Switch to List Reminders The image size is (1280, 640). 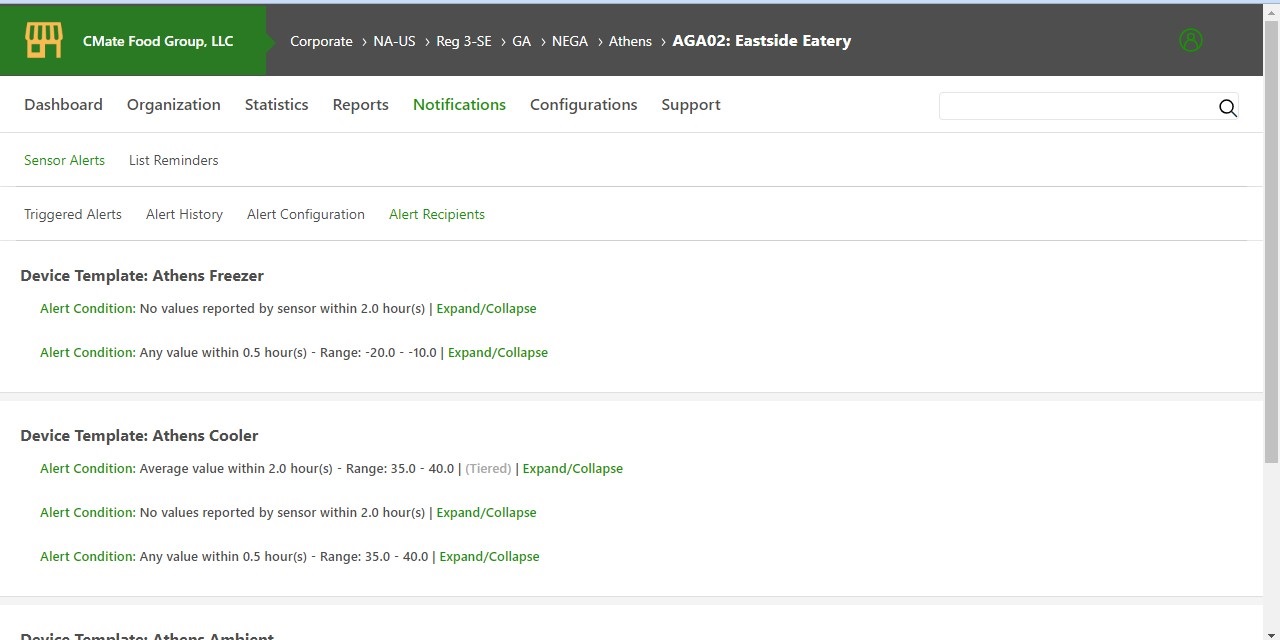point(173,160)
